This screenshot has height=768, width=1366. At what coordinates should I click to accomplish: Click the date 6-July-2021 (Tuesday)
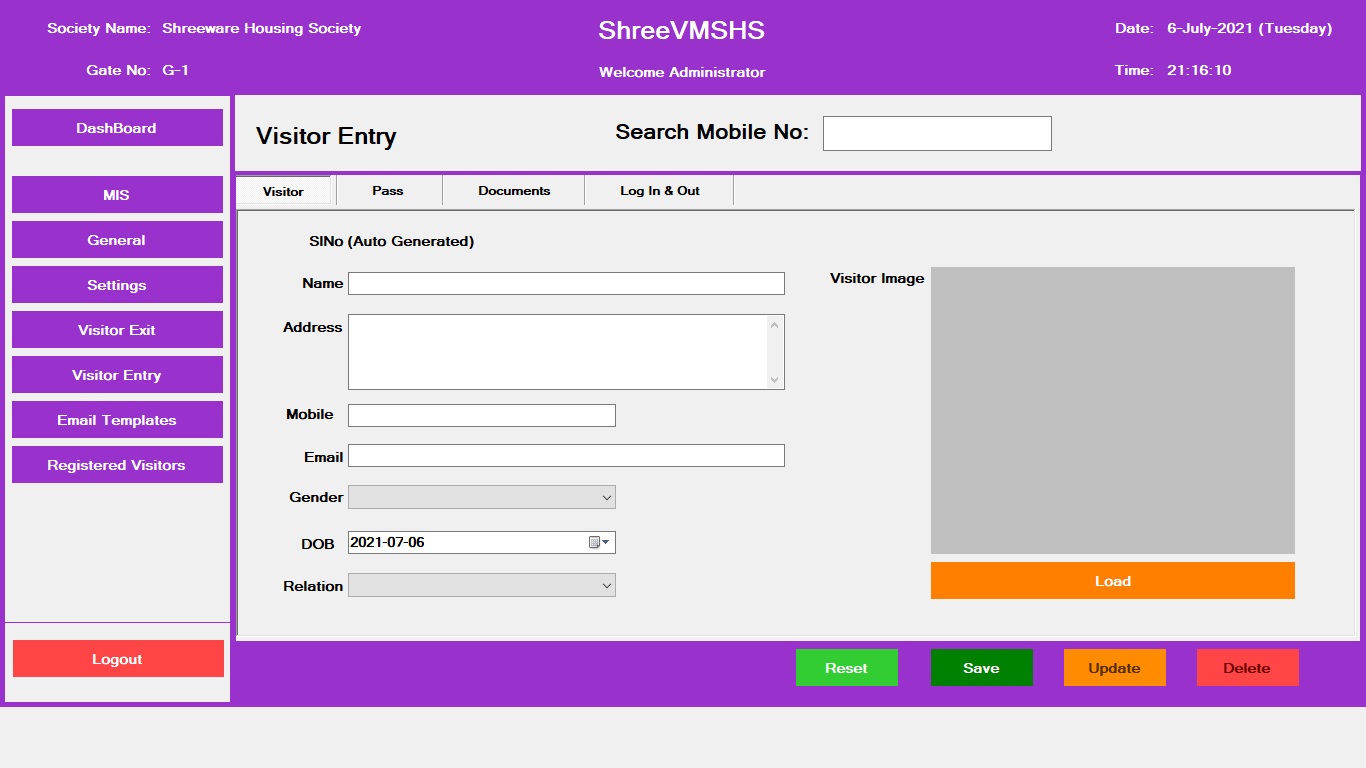1250,28
